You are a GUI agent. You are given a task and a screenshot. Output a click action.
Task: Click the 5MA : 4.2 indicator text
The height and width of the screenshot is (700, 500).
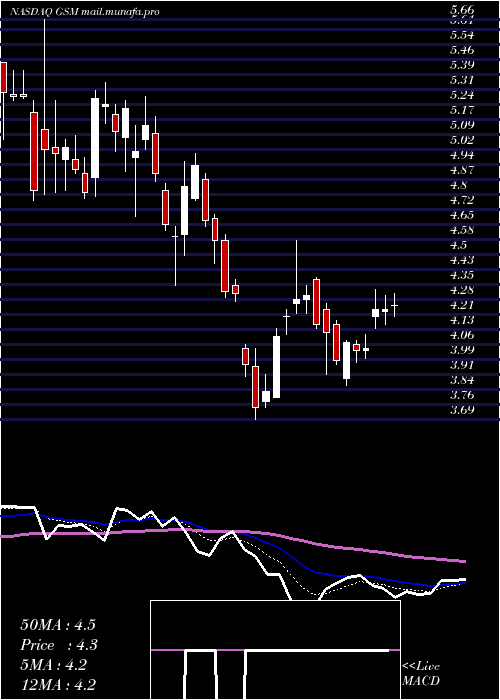[54, 665]
